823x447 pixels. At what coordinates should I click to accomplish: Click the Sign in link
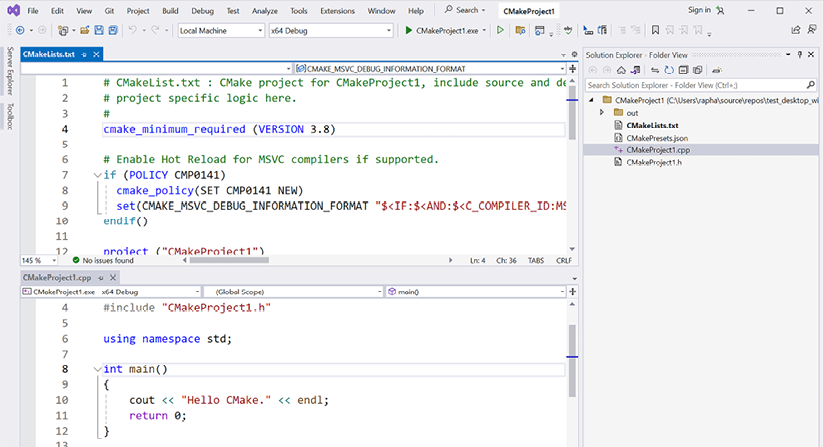pos(699,10)
